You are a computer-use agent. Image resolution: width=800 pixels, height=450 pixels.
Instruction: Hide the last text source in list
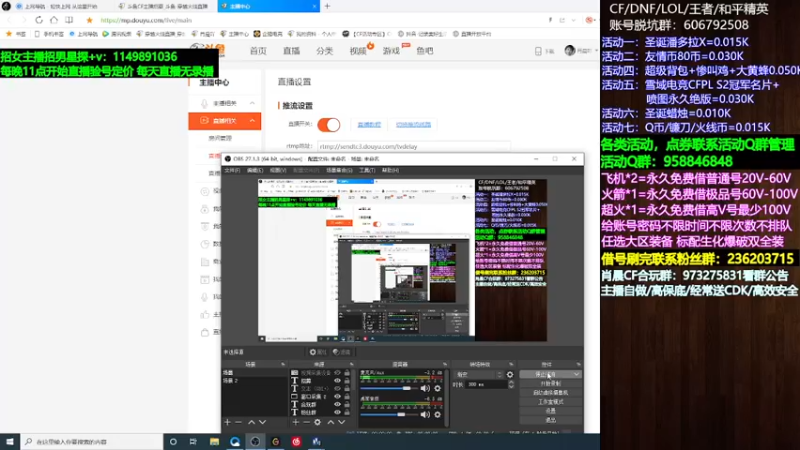point(337,412)
